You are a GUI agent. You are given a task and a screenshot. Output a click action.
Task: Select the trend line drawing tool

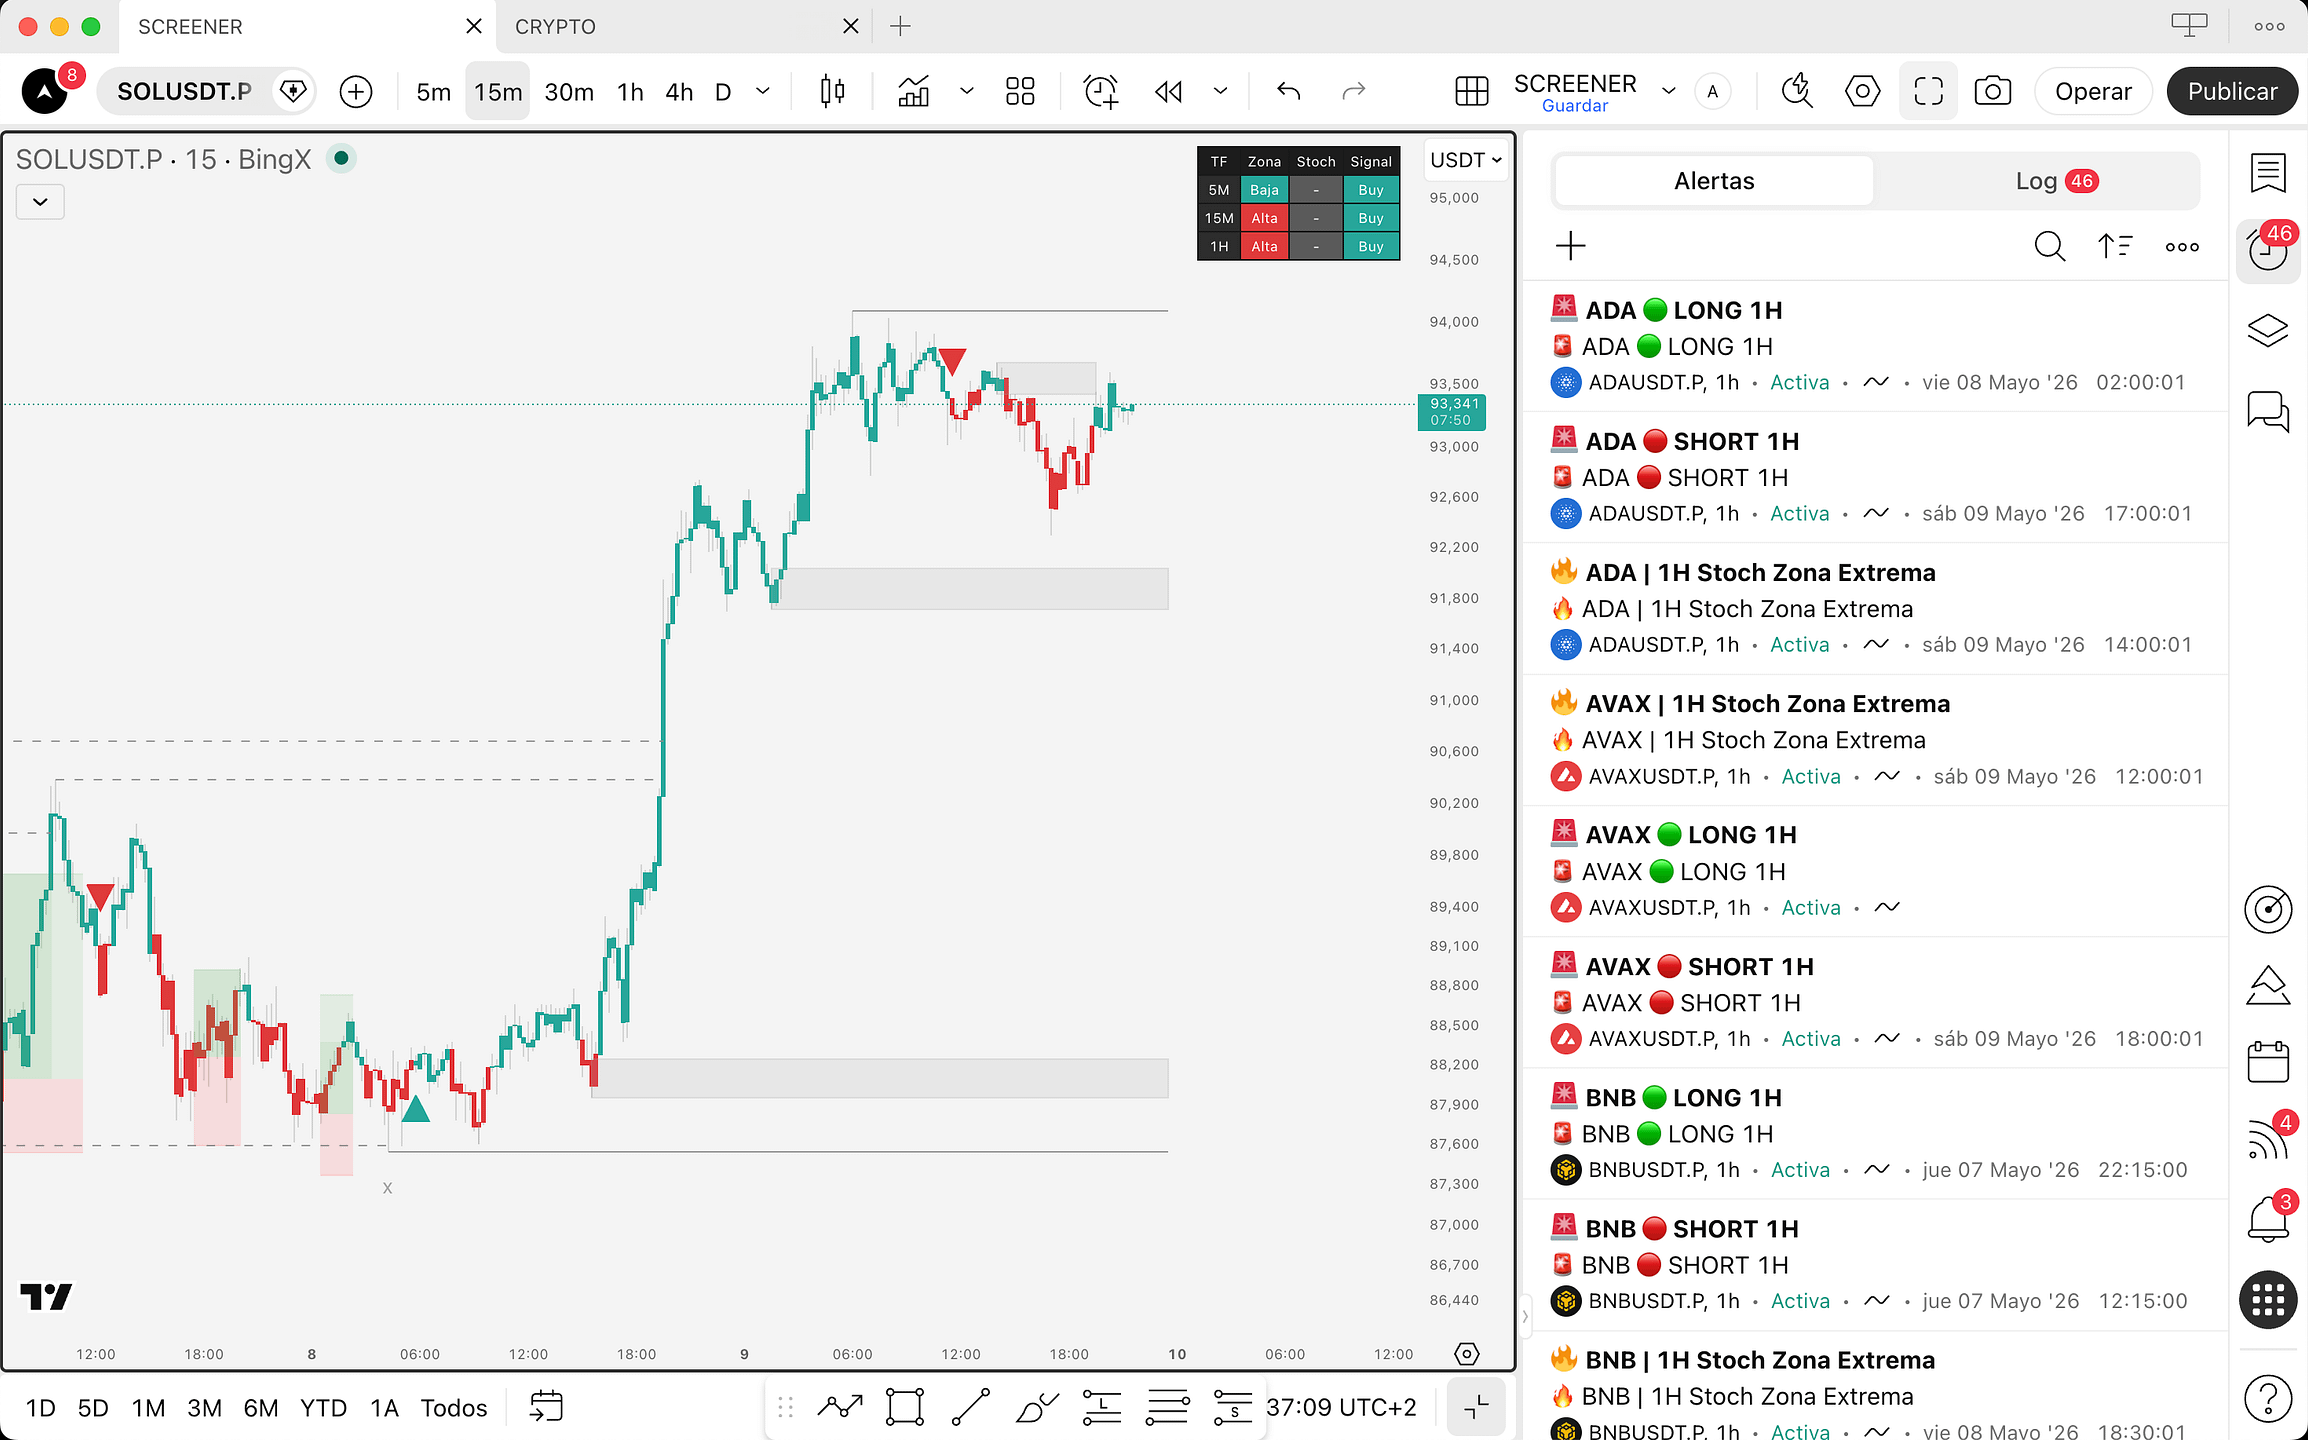tap(970, 1407)
